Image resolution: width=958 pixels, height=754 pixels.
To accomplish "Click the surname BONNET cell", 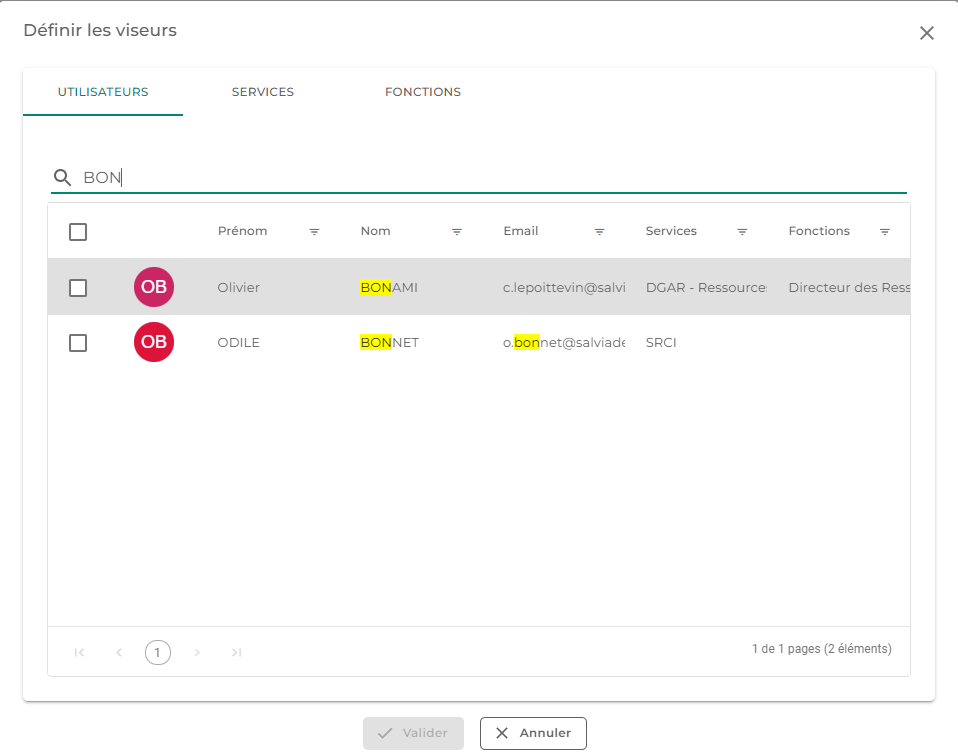I will click(389, 343).
